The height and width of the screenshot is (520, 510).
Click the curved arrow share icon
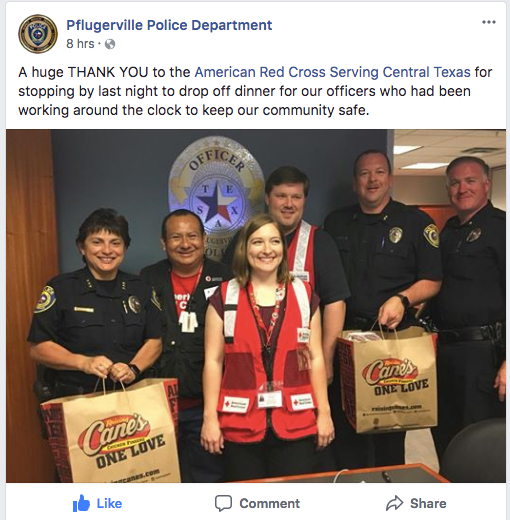(x=394, y=503)
